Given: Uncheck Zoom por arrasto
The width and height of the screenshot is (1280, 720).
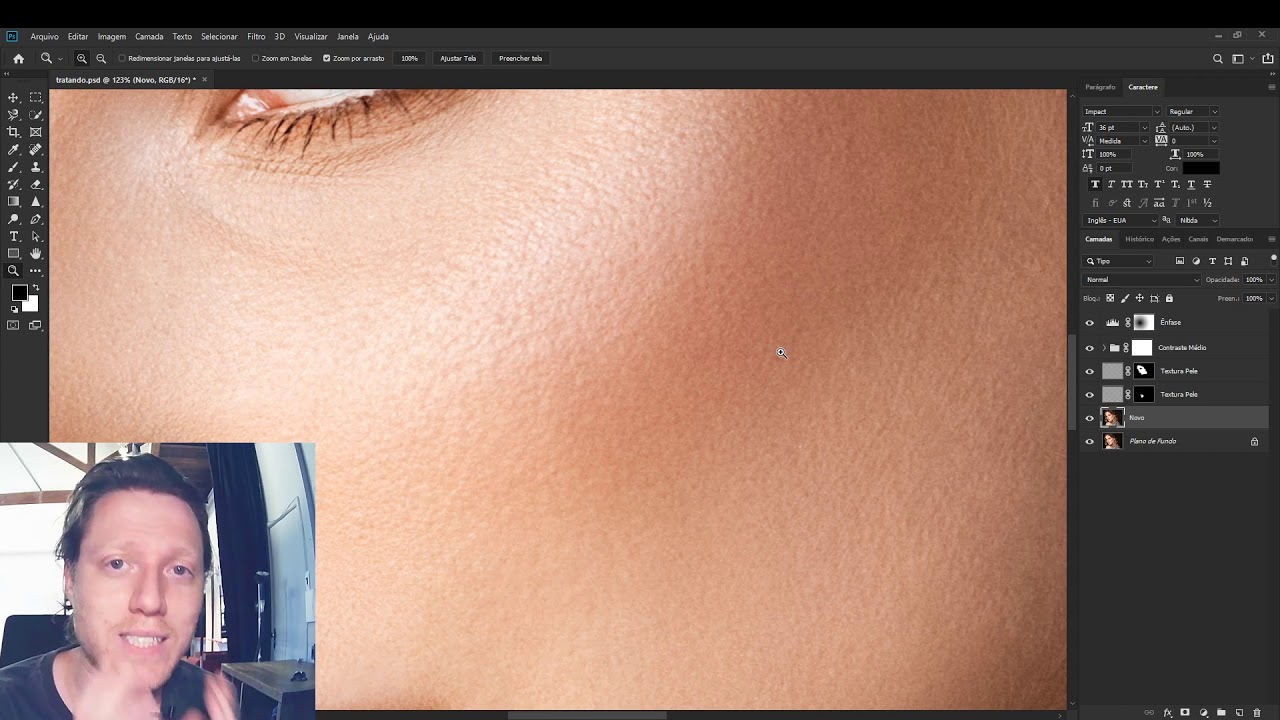Looking at the screenshot, I should coord(326,58).
